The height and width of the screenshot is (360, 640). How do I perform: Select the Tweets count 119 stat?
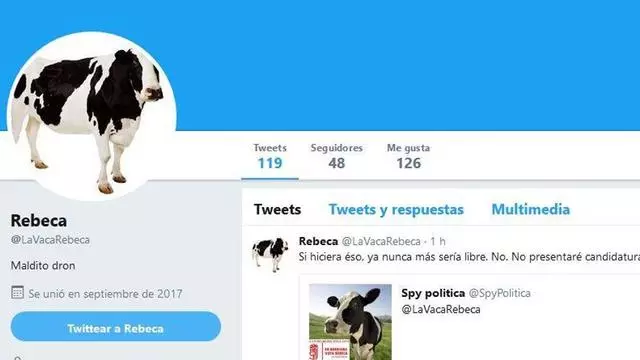(270, 156)
